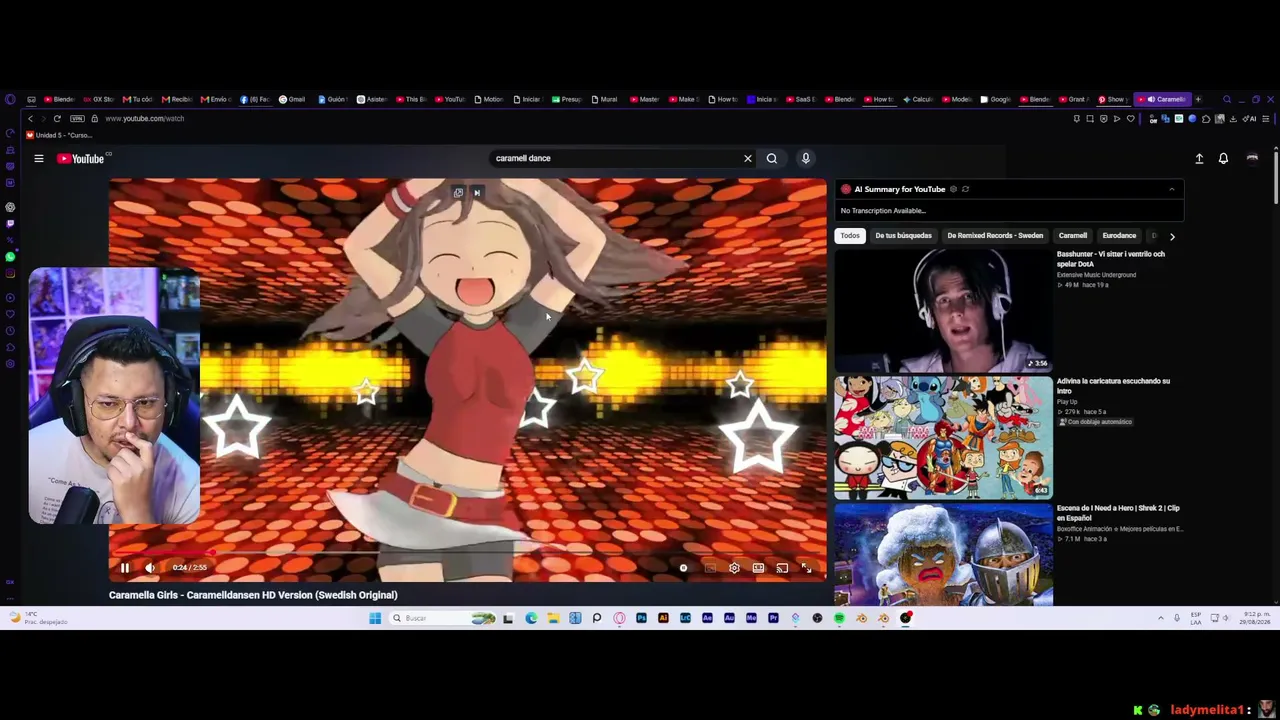The width and height of the screenshot is (1280, 720).
Task: Open 'Basshunter - Vi sitter i ventrilo' title
Action: [1111, 259]
